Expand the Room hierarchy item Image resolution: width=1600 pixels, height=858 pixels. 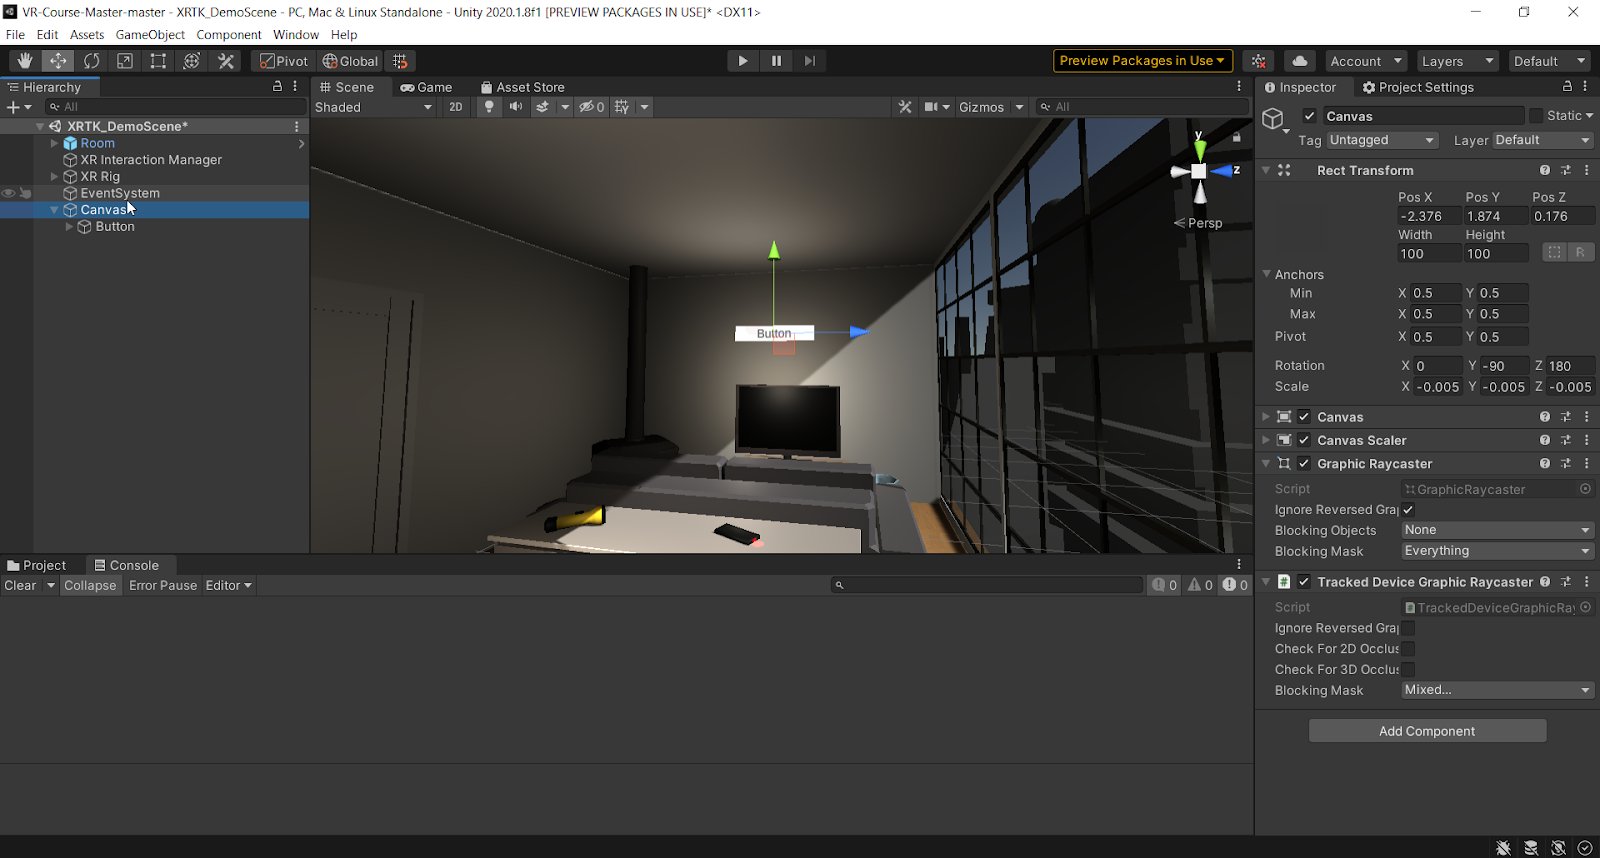[54, 143]
